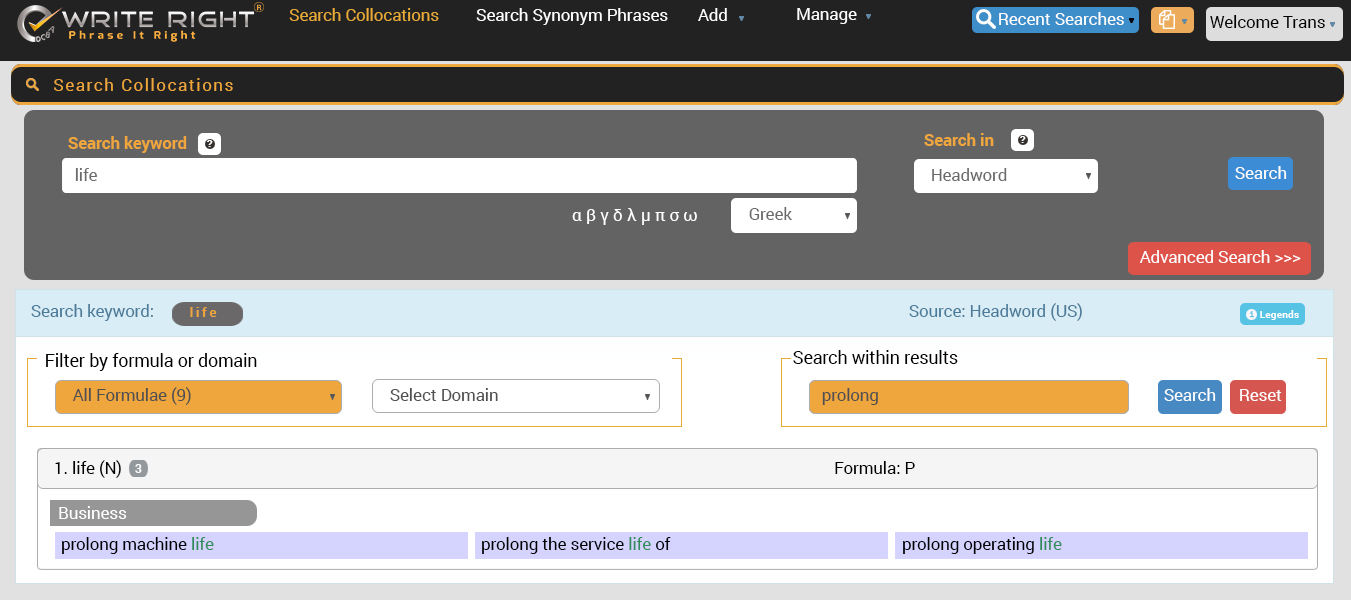Screen dimensions: 1351x600
Task: Click the Search keyword input field
Action: [x=459, y=176]
